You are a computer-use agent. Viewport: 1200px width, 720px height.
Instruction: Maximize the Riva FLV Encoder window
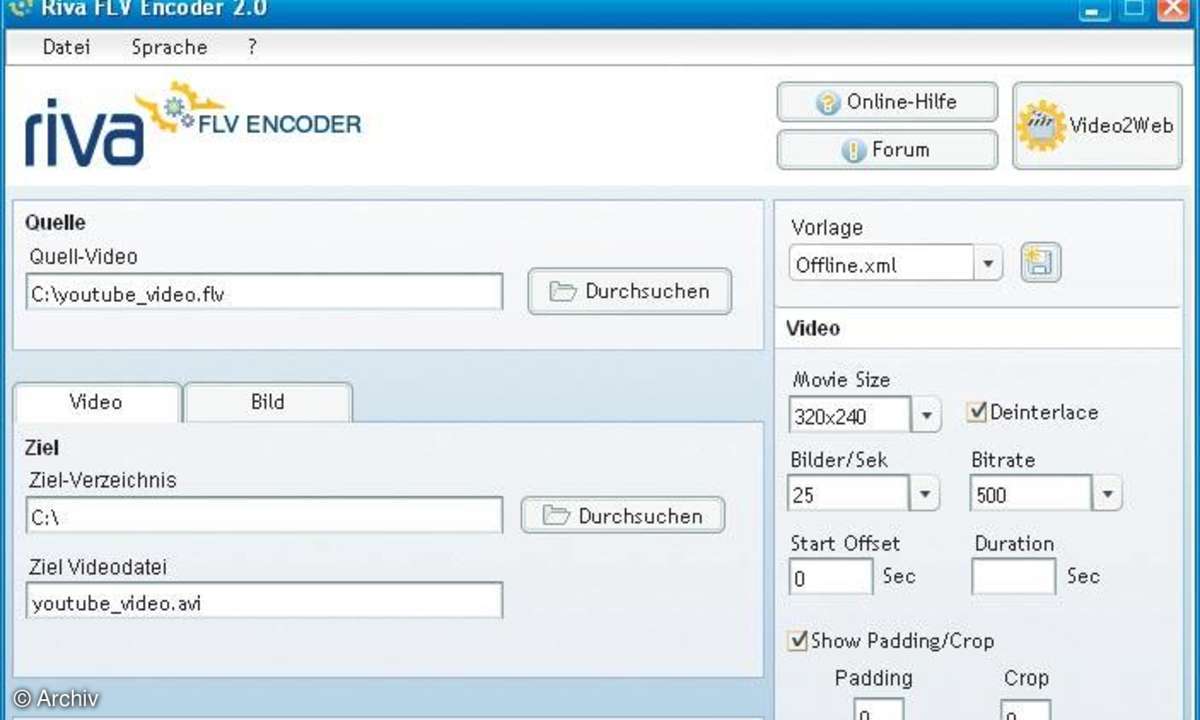1132,9
